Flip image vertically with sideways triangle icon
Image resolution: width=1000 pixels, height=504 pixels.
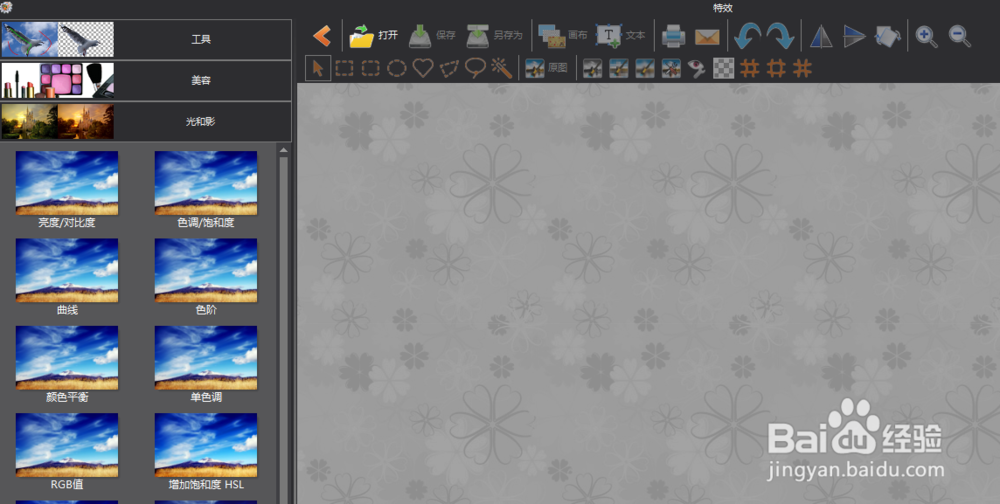pos(854,36)
